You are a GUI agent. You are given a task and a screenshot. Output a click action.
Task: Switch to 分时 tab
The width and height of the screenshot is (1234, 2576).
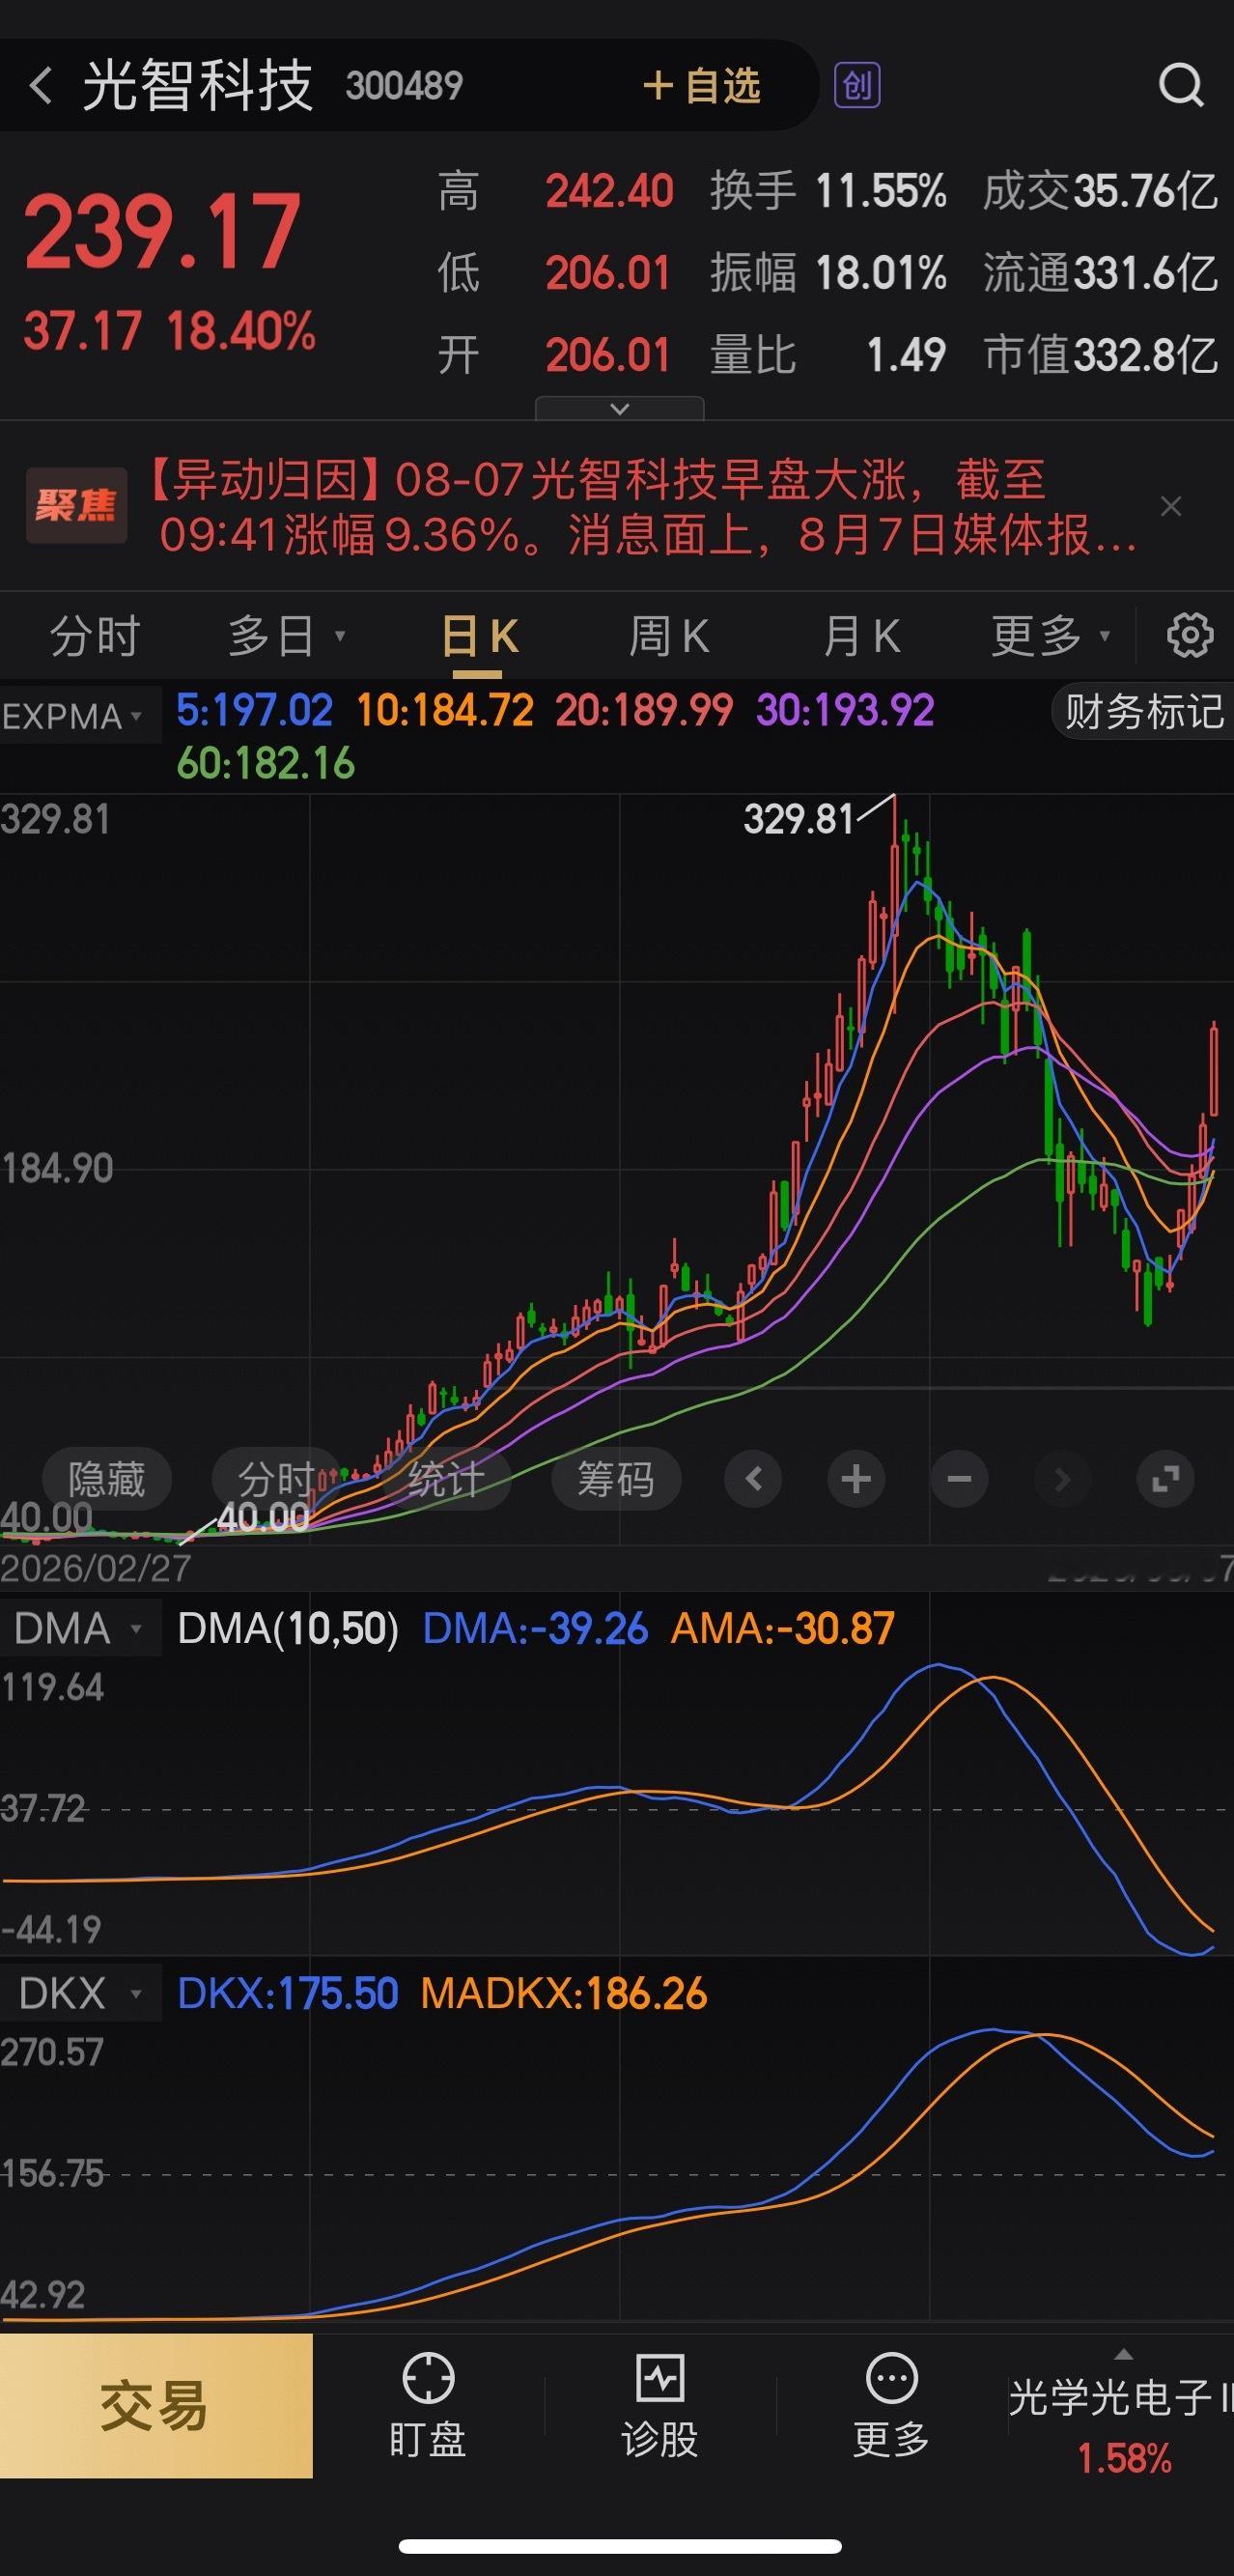point(95,636)
